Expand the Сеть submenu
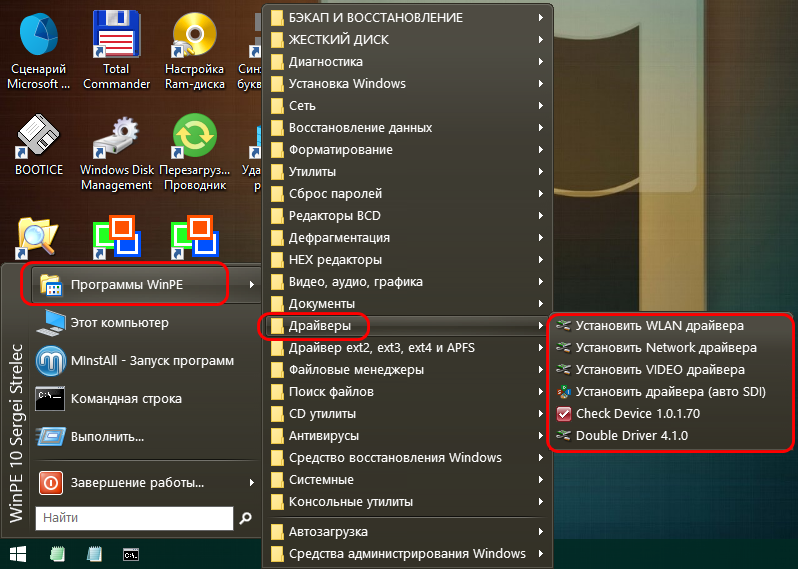This screenshot has width=798, height=569. click(407, 106)
